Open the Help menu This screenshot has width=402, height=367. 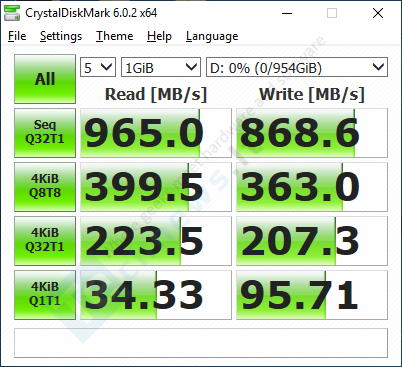159,36
